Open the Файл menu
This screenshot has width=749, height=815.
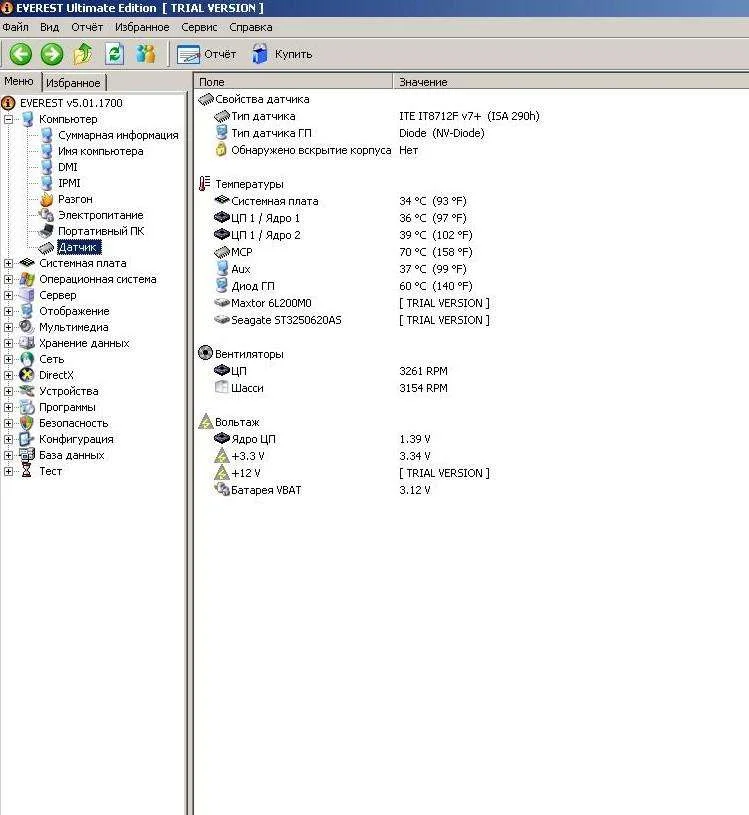point(16,27)
